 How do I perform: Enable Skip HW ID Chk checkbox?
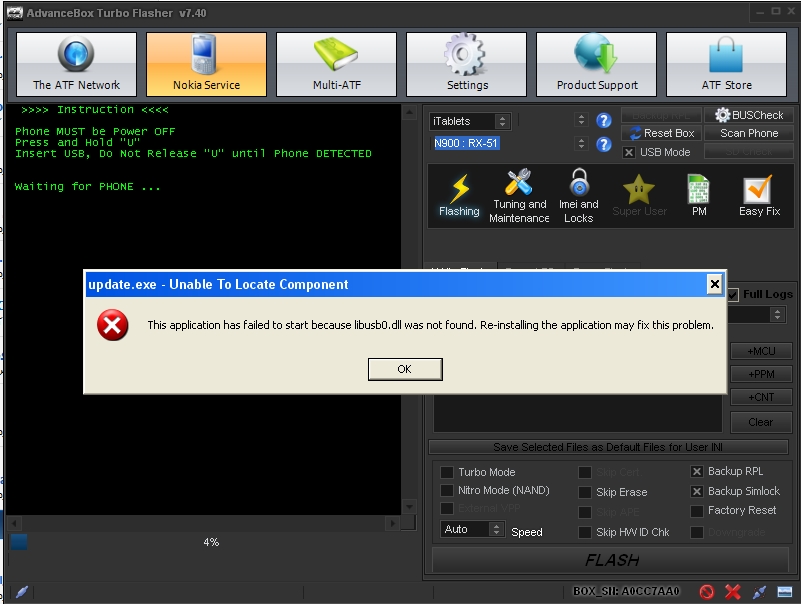pyautogui.click(x=584, y=532)
